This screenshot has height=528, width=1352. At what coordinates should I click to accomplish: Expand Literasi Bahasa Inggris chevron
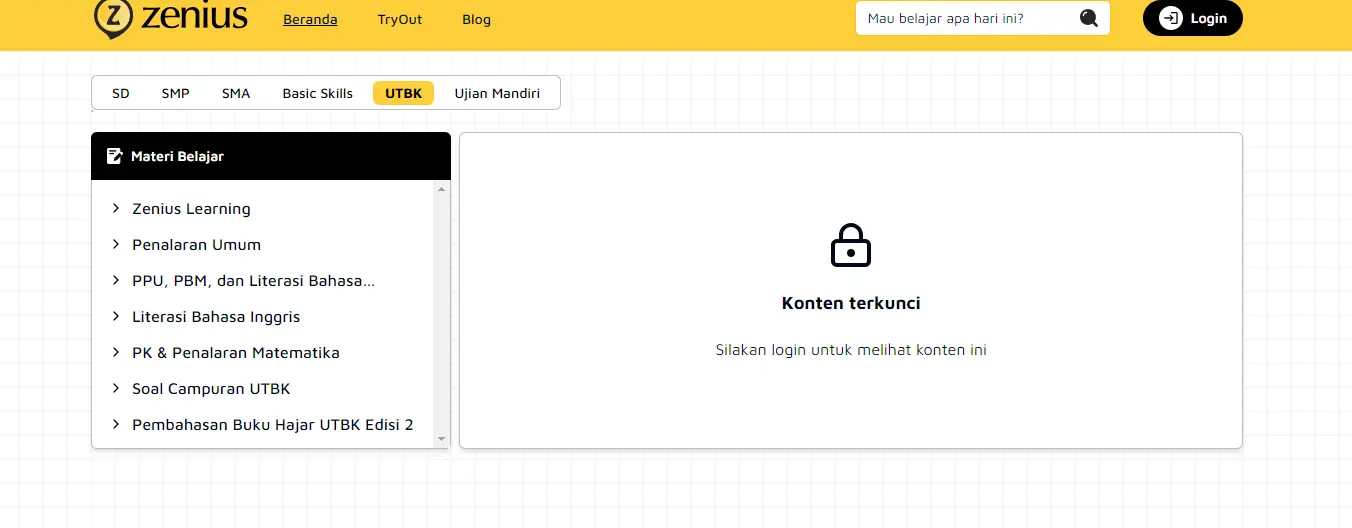coord(116,316)
